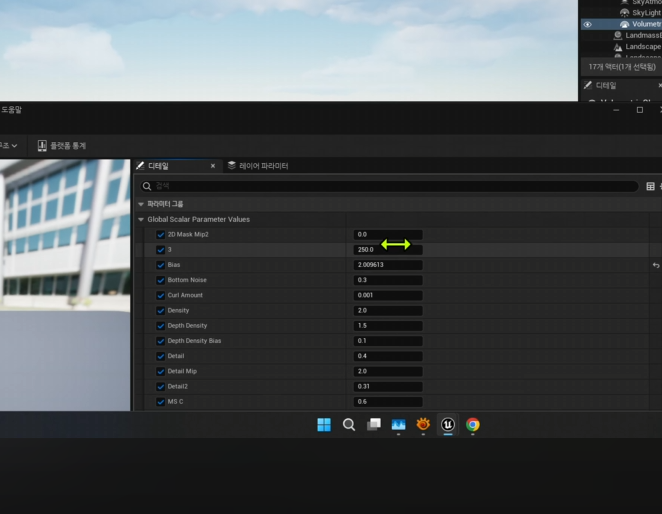The height and width of the screenshot is (514, 662).
Task: Uncheck the Density override checkbox
Action: pyautogui.click(x=160, y=311)
